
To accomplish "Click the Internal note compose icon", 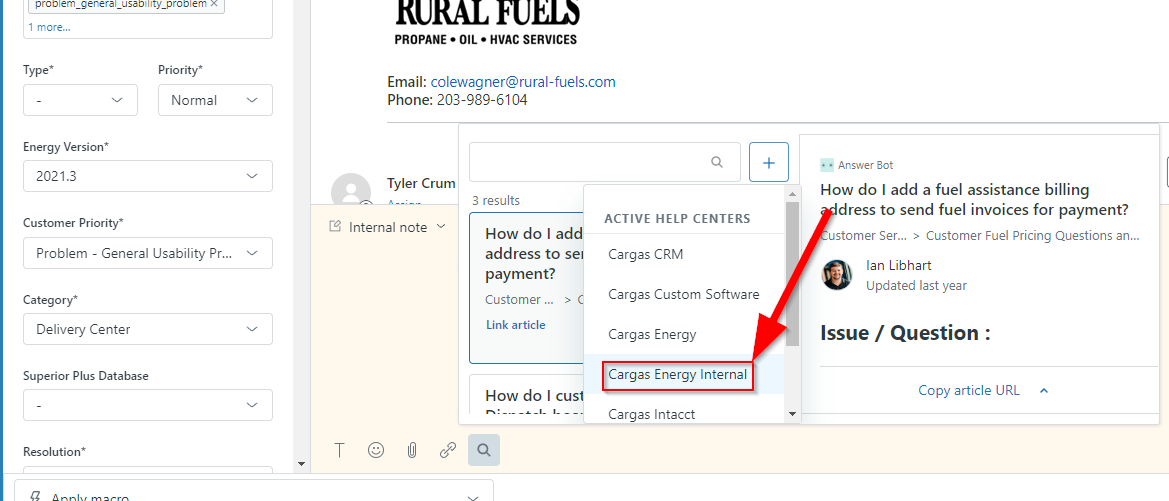I will tap(335, 227).
